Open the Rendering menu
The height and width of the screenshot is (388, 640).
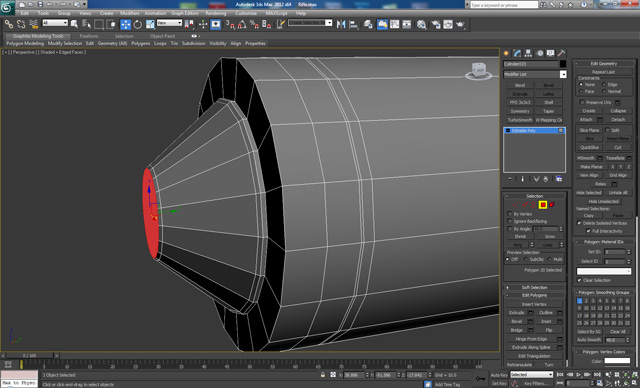216,13
